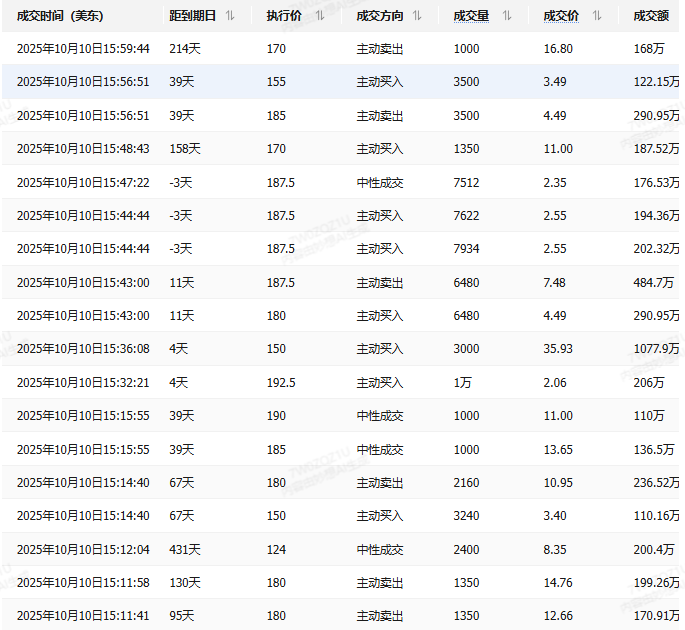The width and height of the screenshot is (685, 630).
Task: Click the 距到期日 column header label
Action: click(193, 16)
